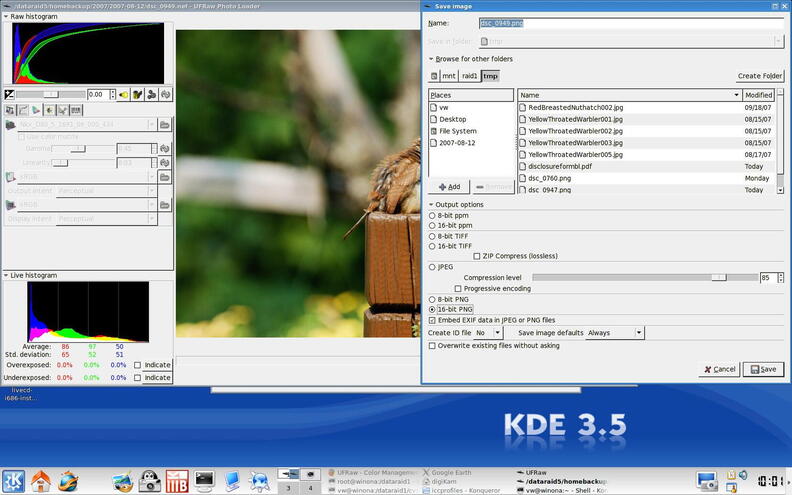
Task: Choose JPEG as output format
Action: click(432, 267)
